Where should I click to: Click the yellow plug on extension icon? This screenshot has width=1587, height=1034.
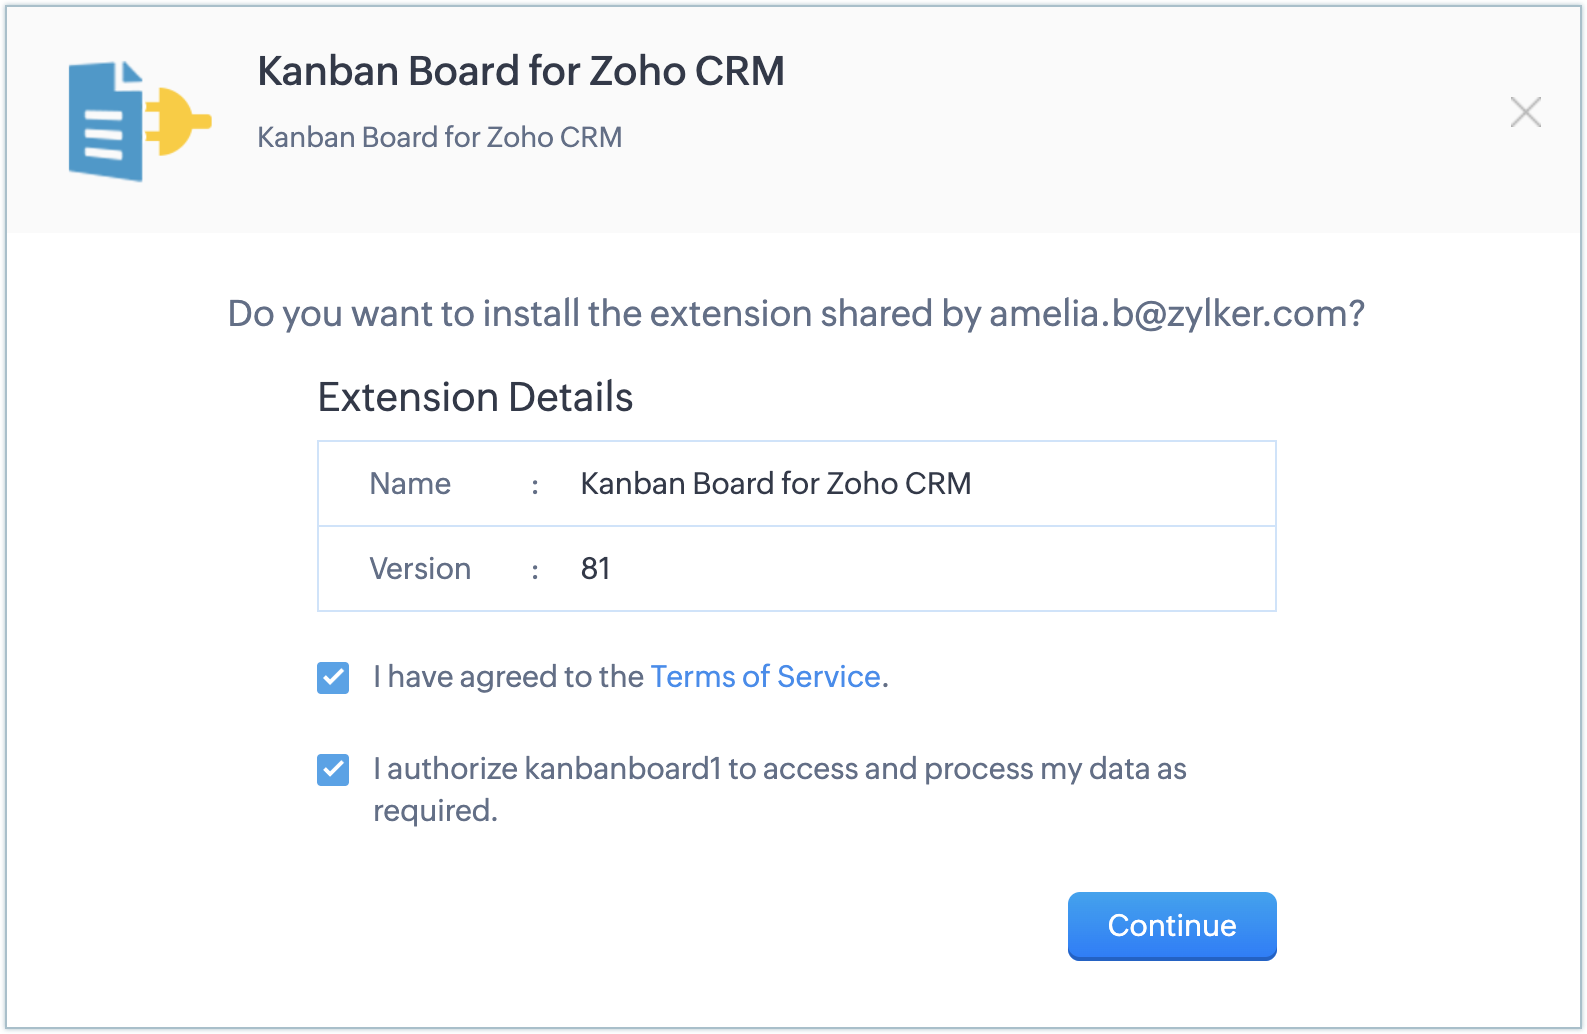177,121
